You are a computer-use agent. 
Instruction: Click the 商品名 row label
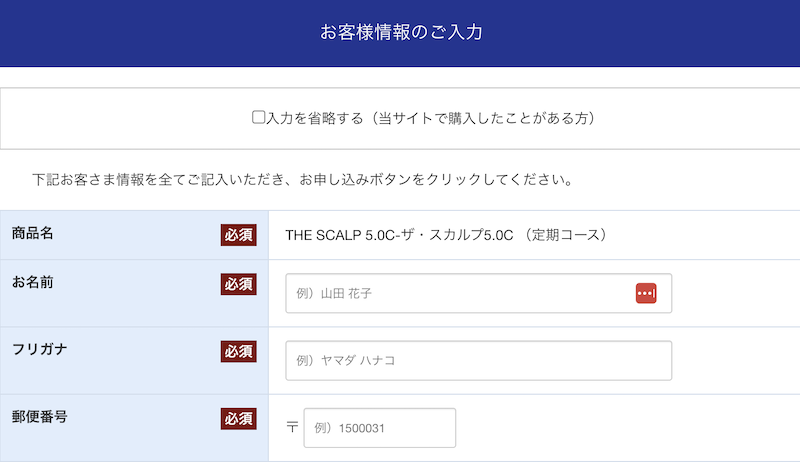coord(33,234)
